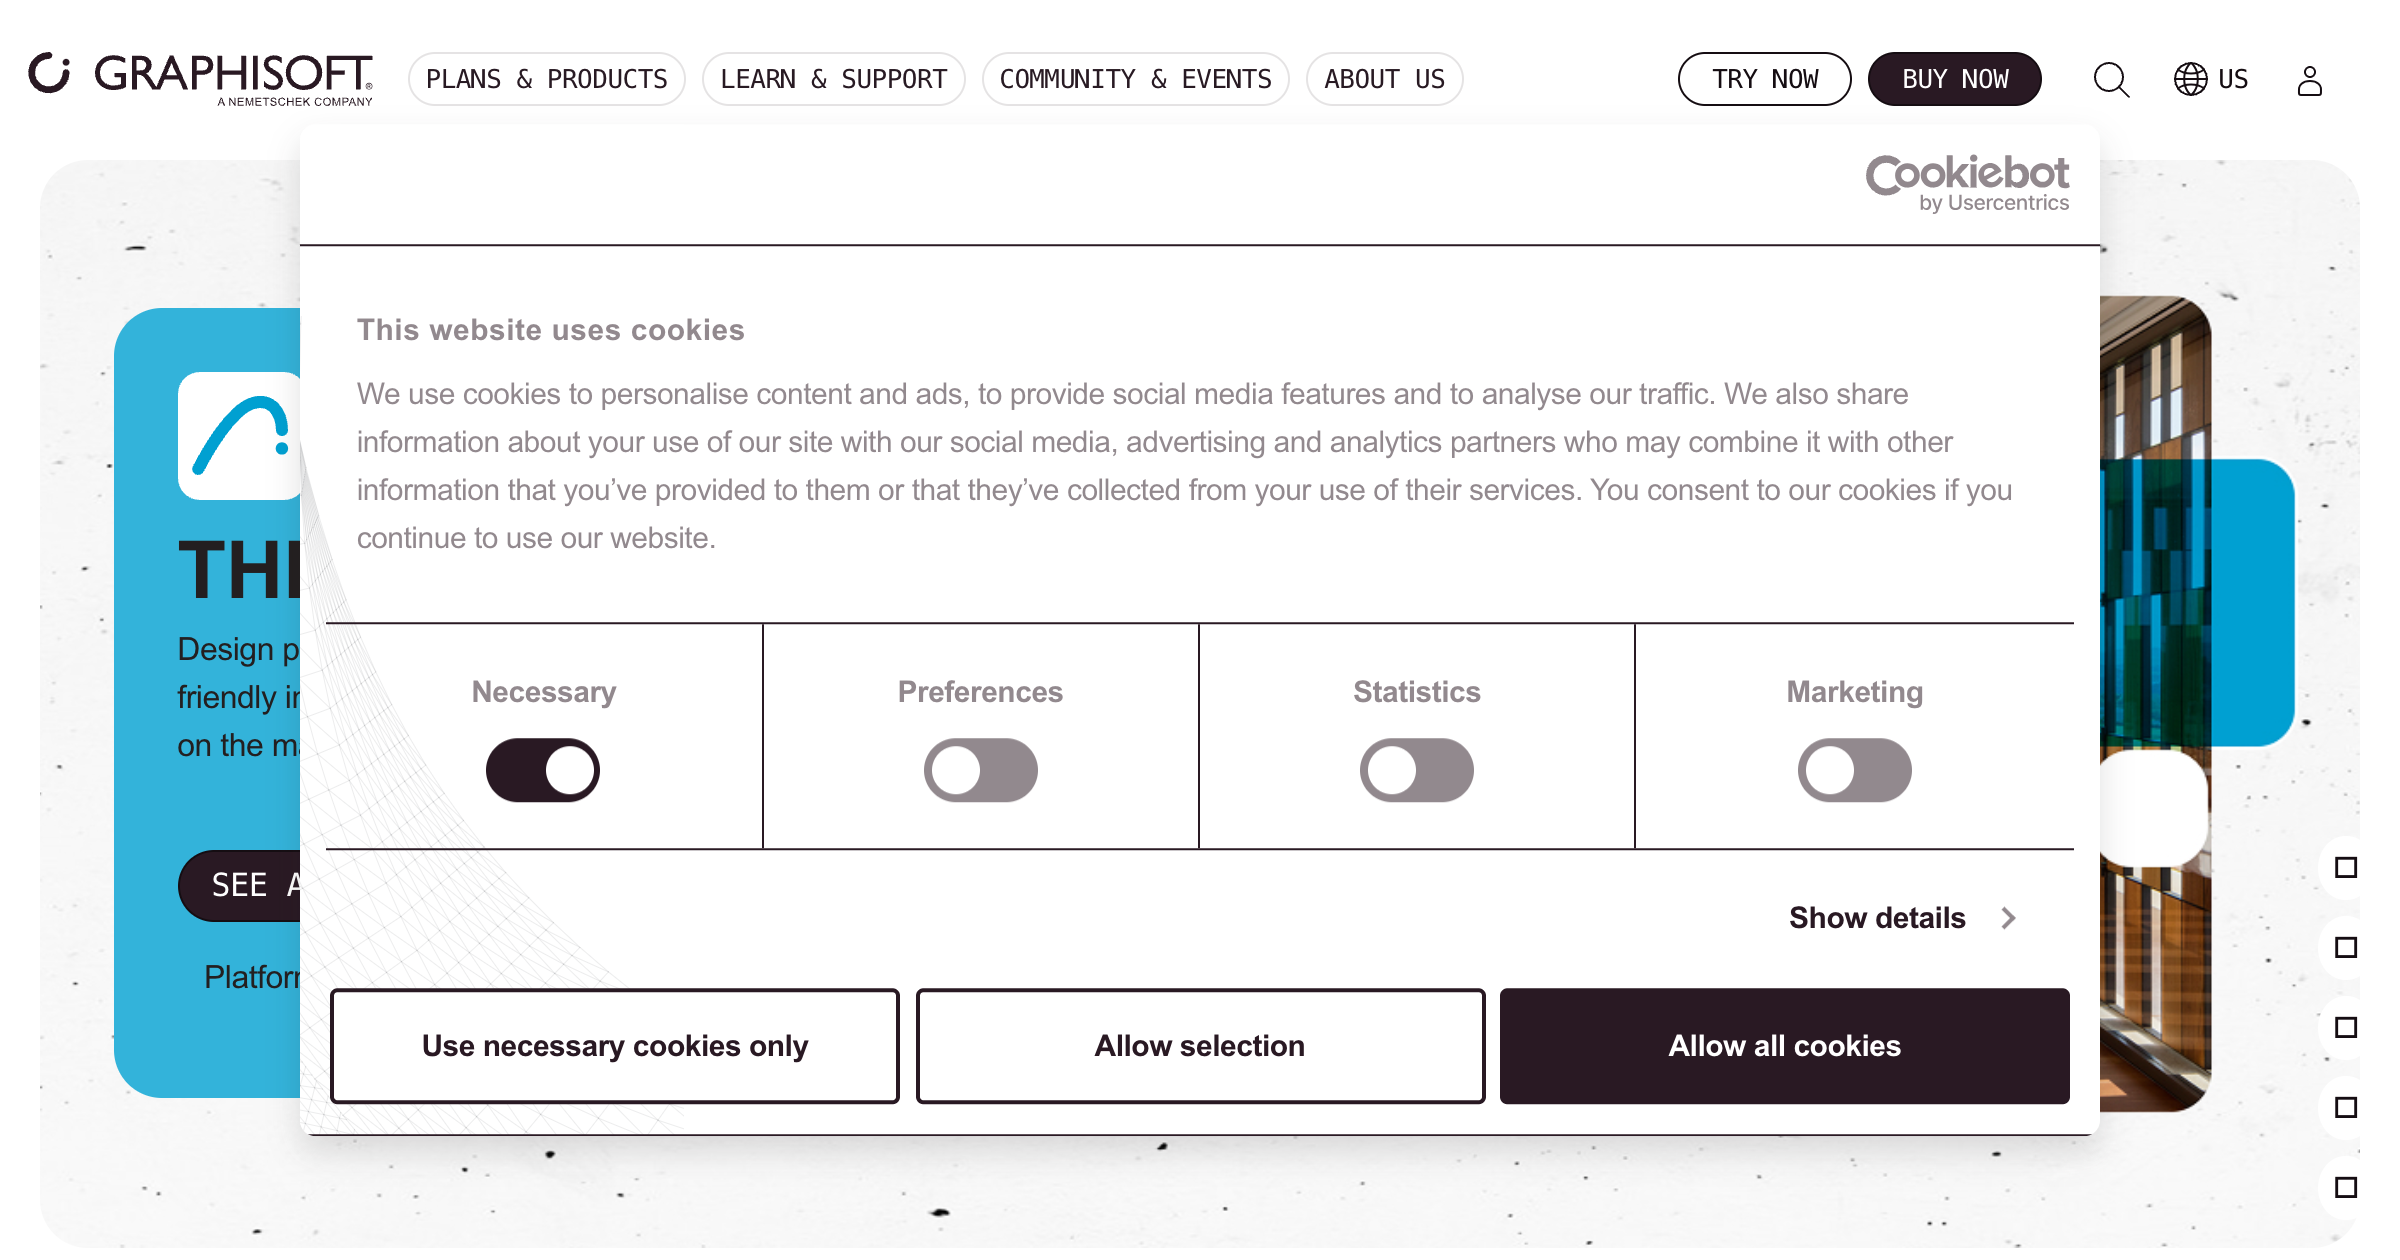Screen dimensions: 2400x1260
Task: Enable the Preferences cookies switch
Action: (x=980, y=770)
